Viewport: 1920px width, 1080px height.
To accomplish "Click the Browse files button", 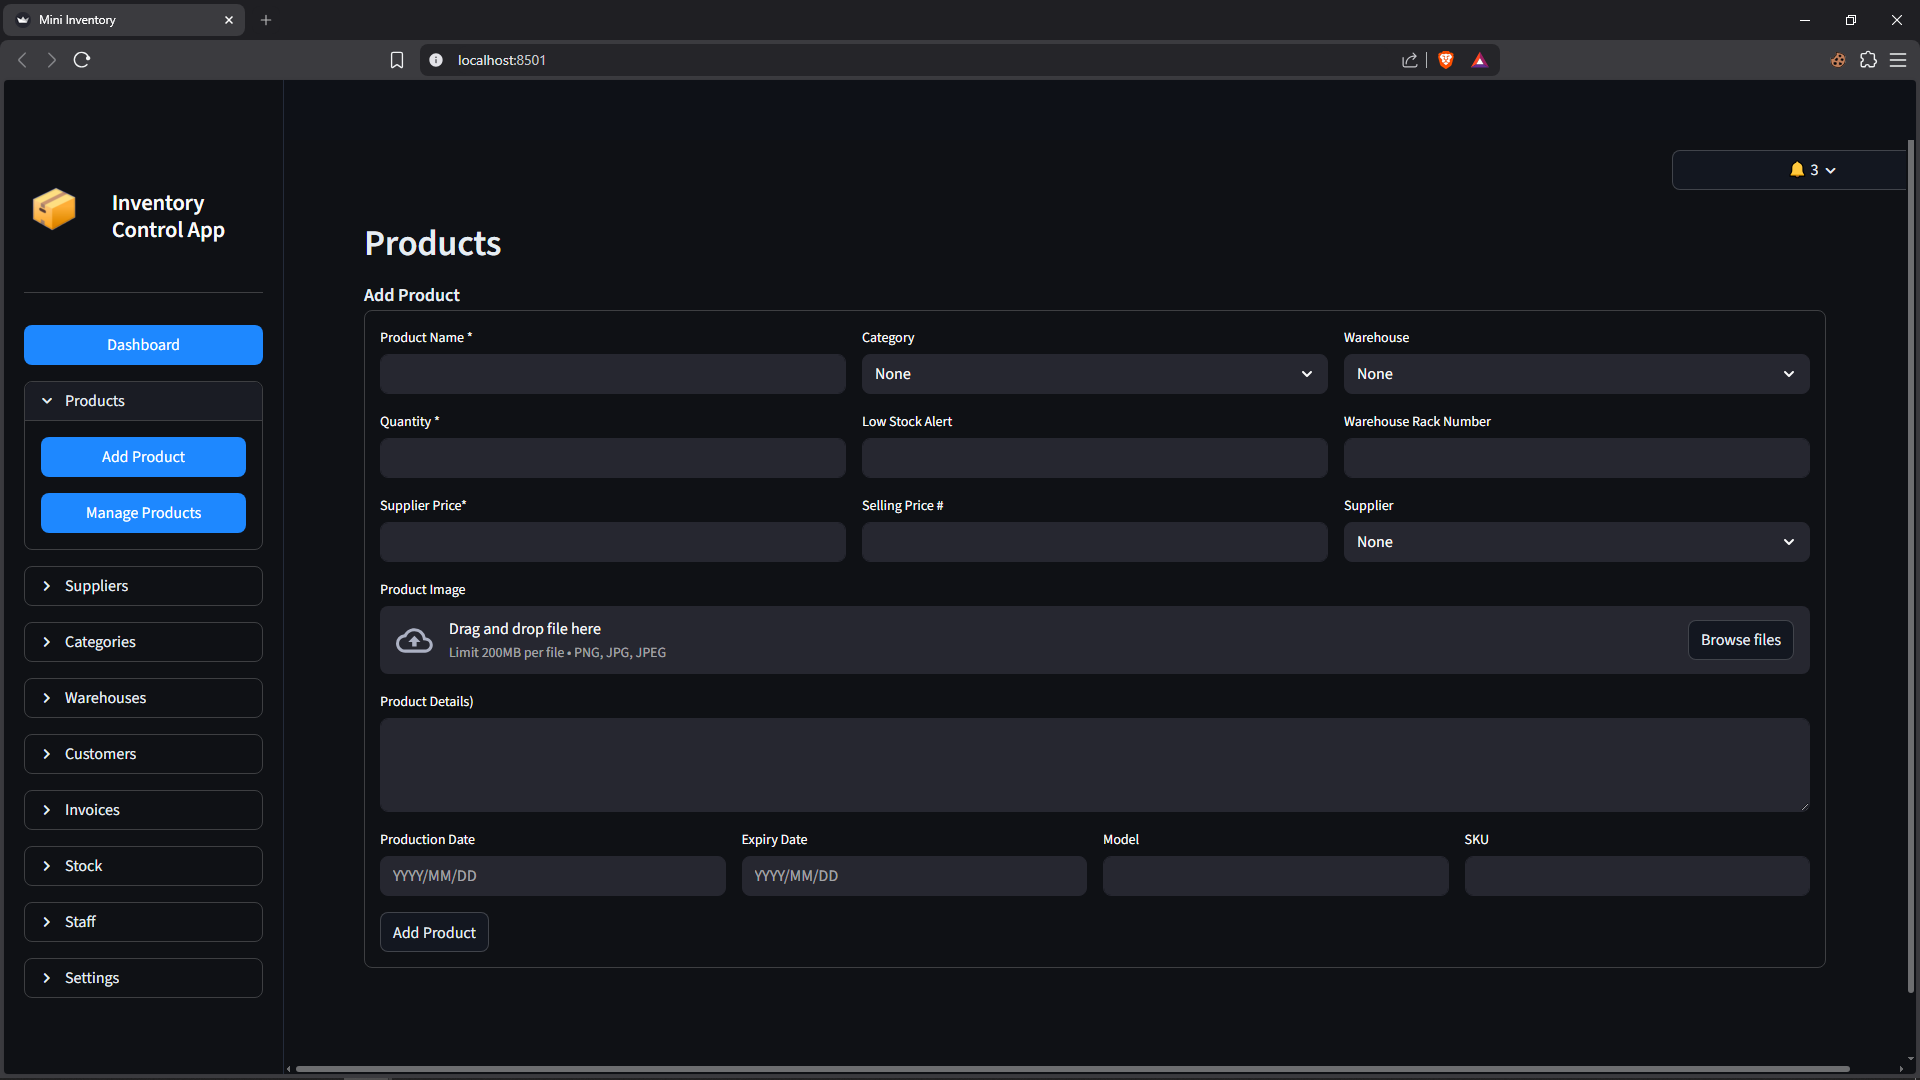I will [1740, 640].
